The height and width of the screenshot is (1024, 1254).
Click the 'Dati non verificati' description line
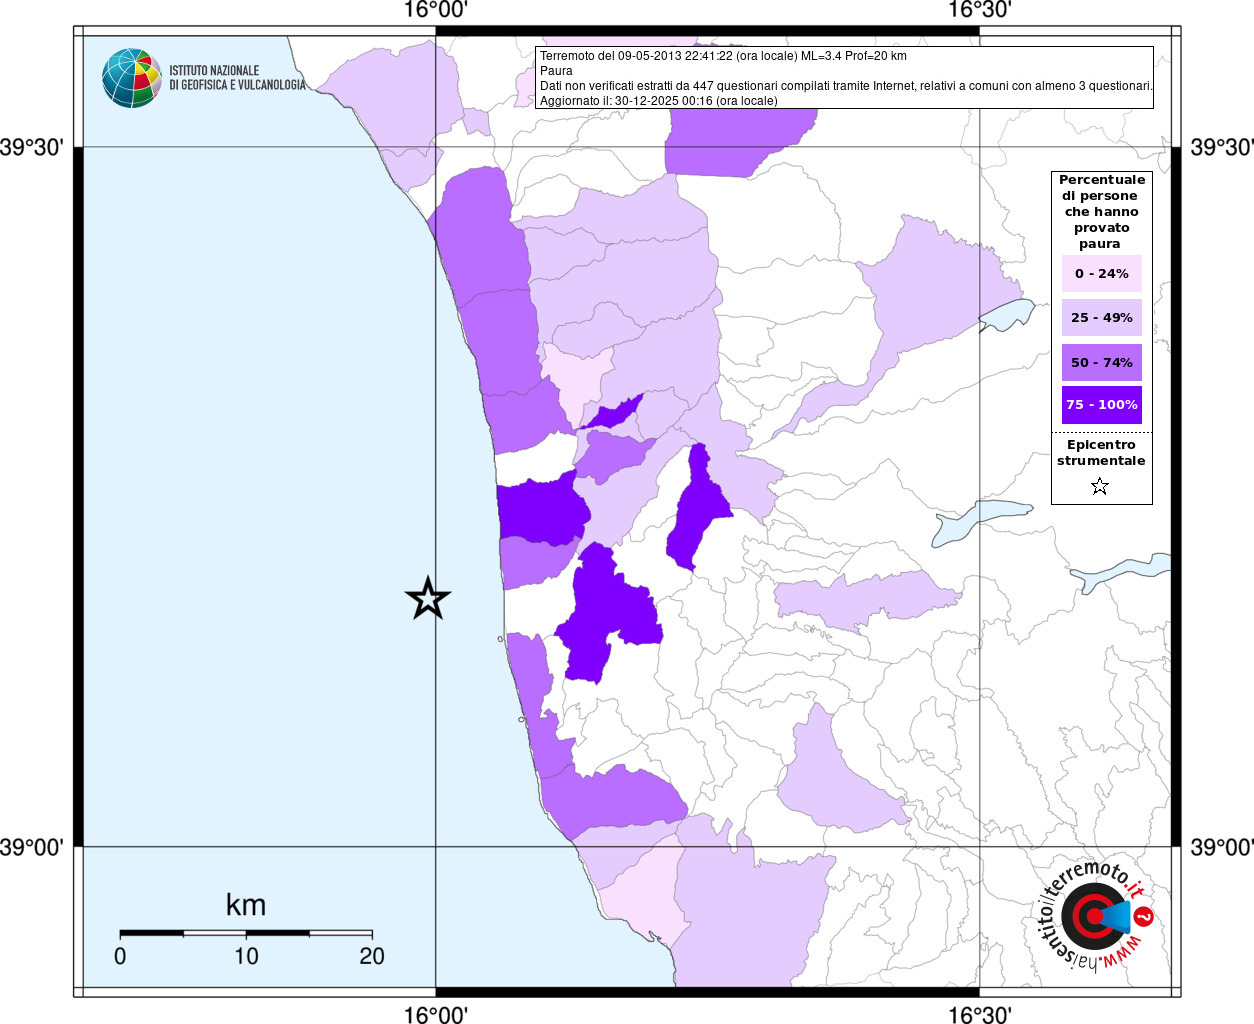pyautogui.click(x=845, y=86)
